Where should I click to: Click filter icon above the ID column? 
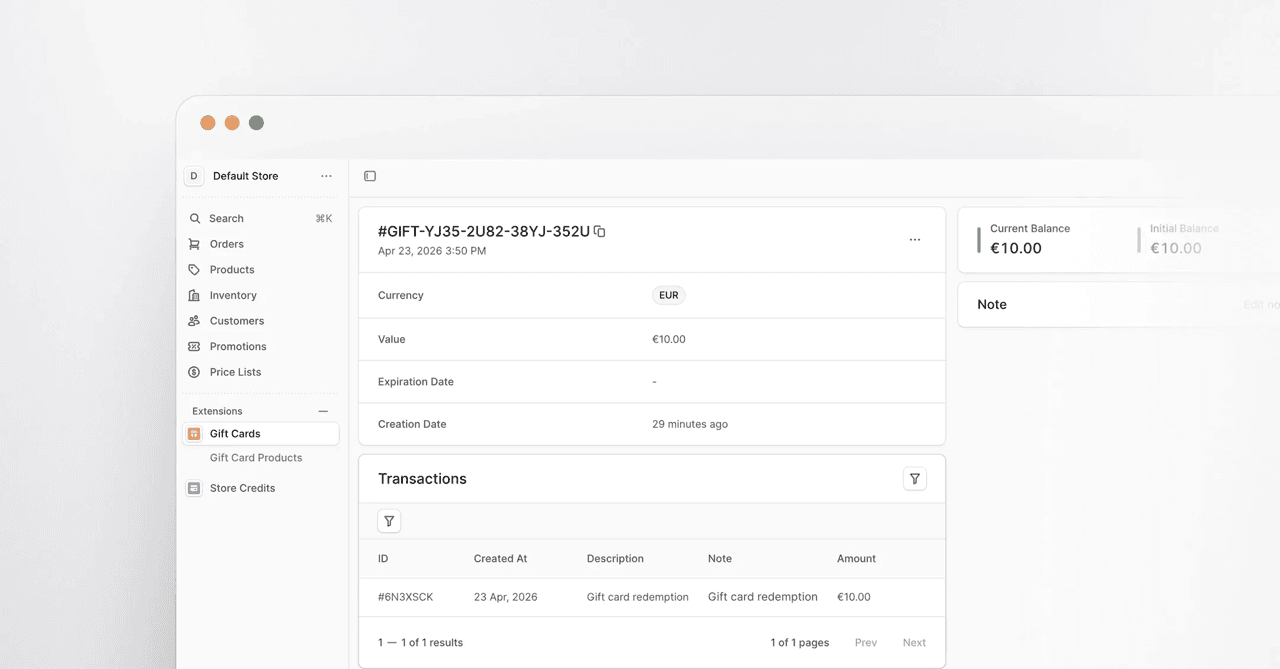(389, 521)
